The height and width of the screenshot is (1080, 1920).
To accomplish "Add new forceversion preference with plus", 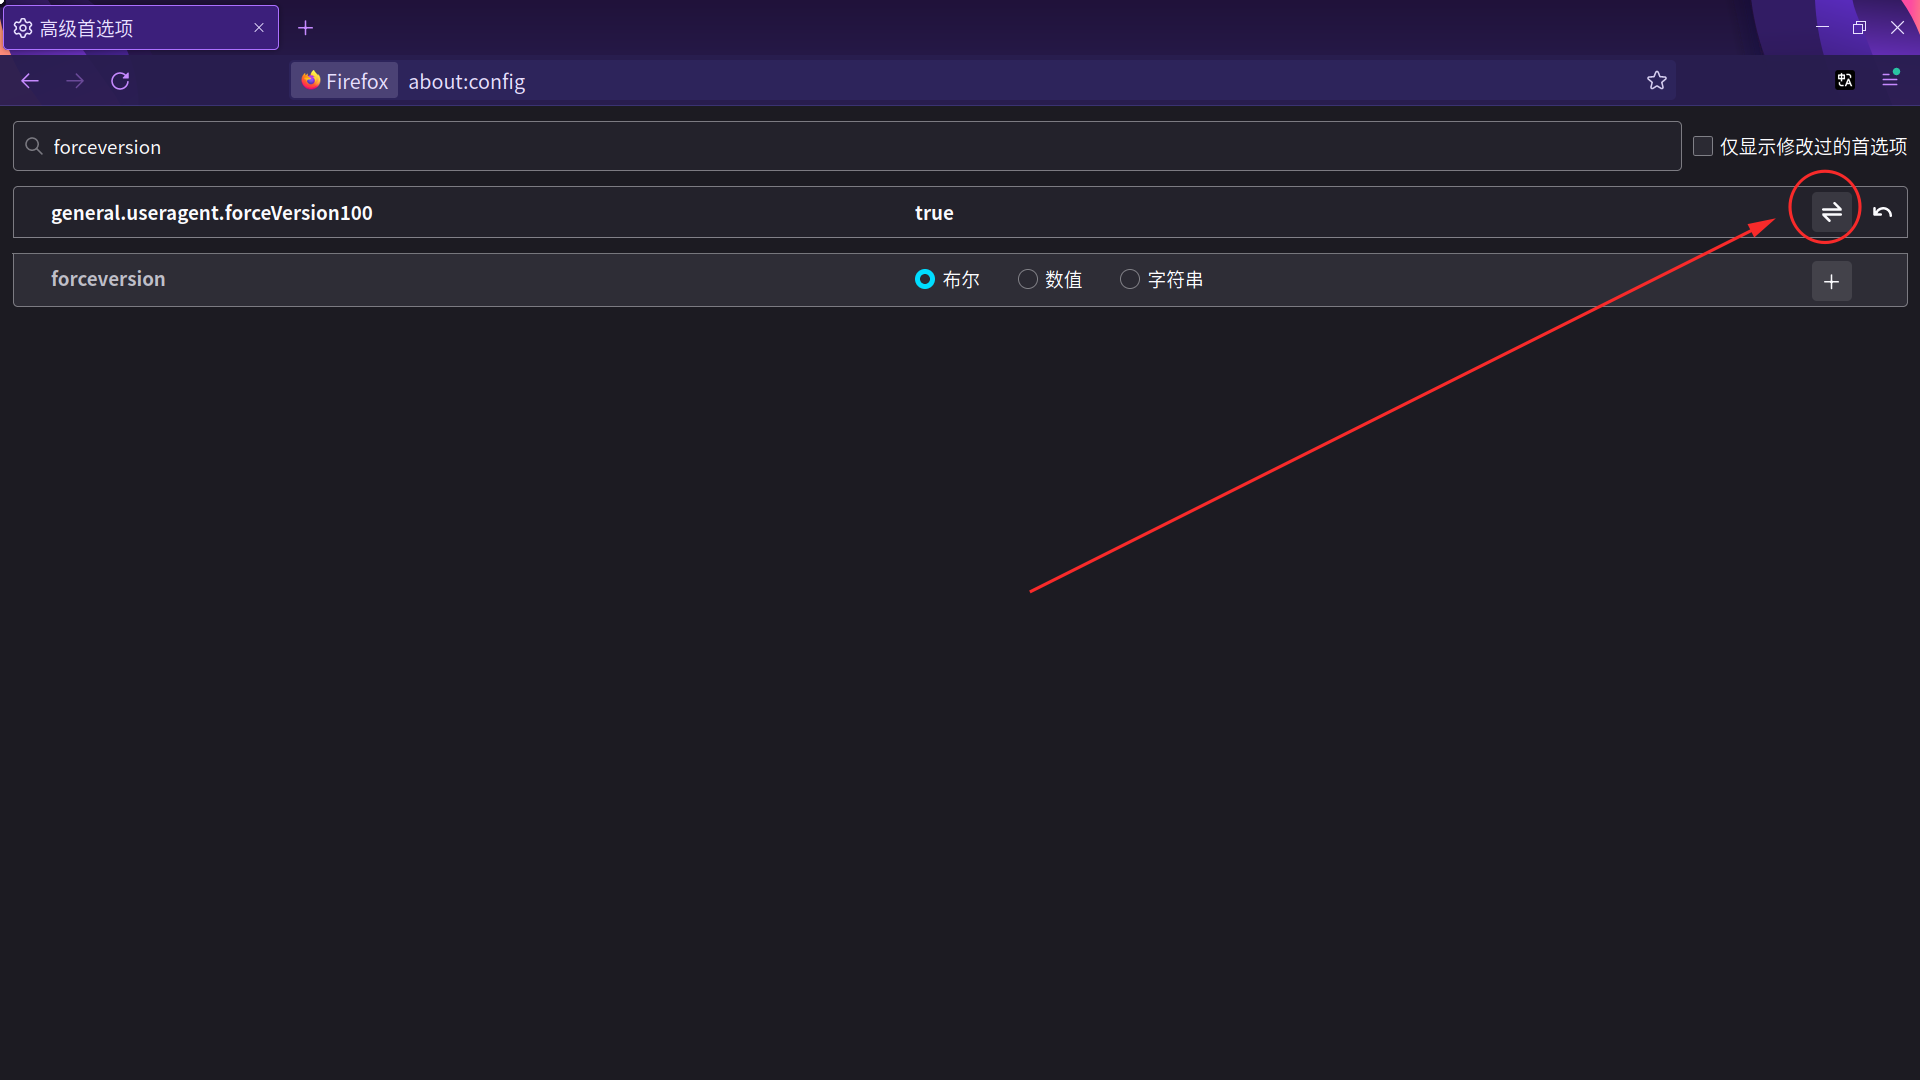I will click(x=1831, y=281).
